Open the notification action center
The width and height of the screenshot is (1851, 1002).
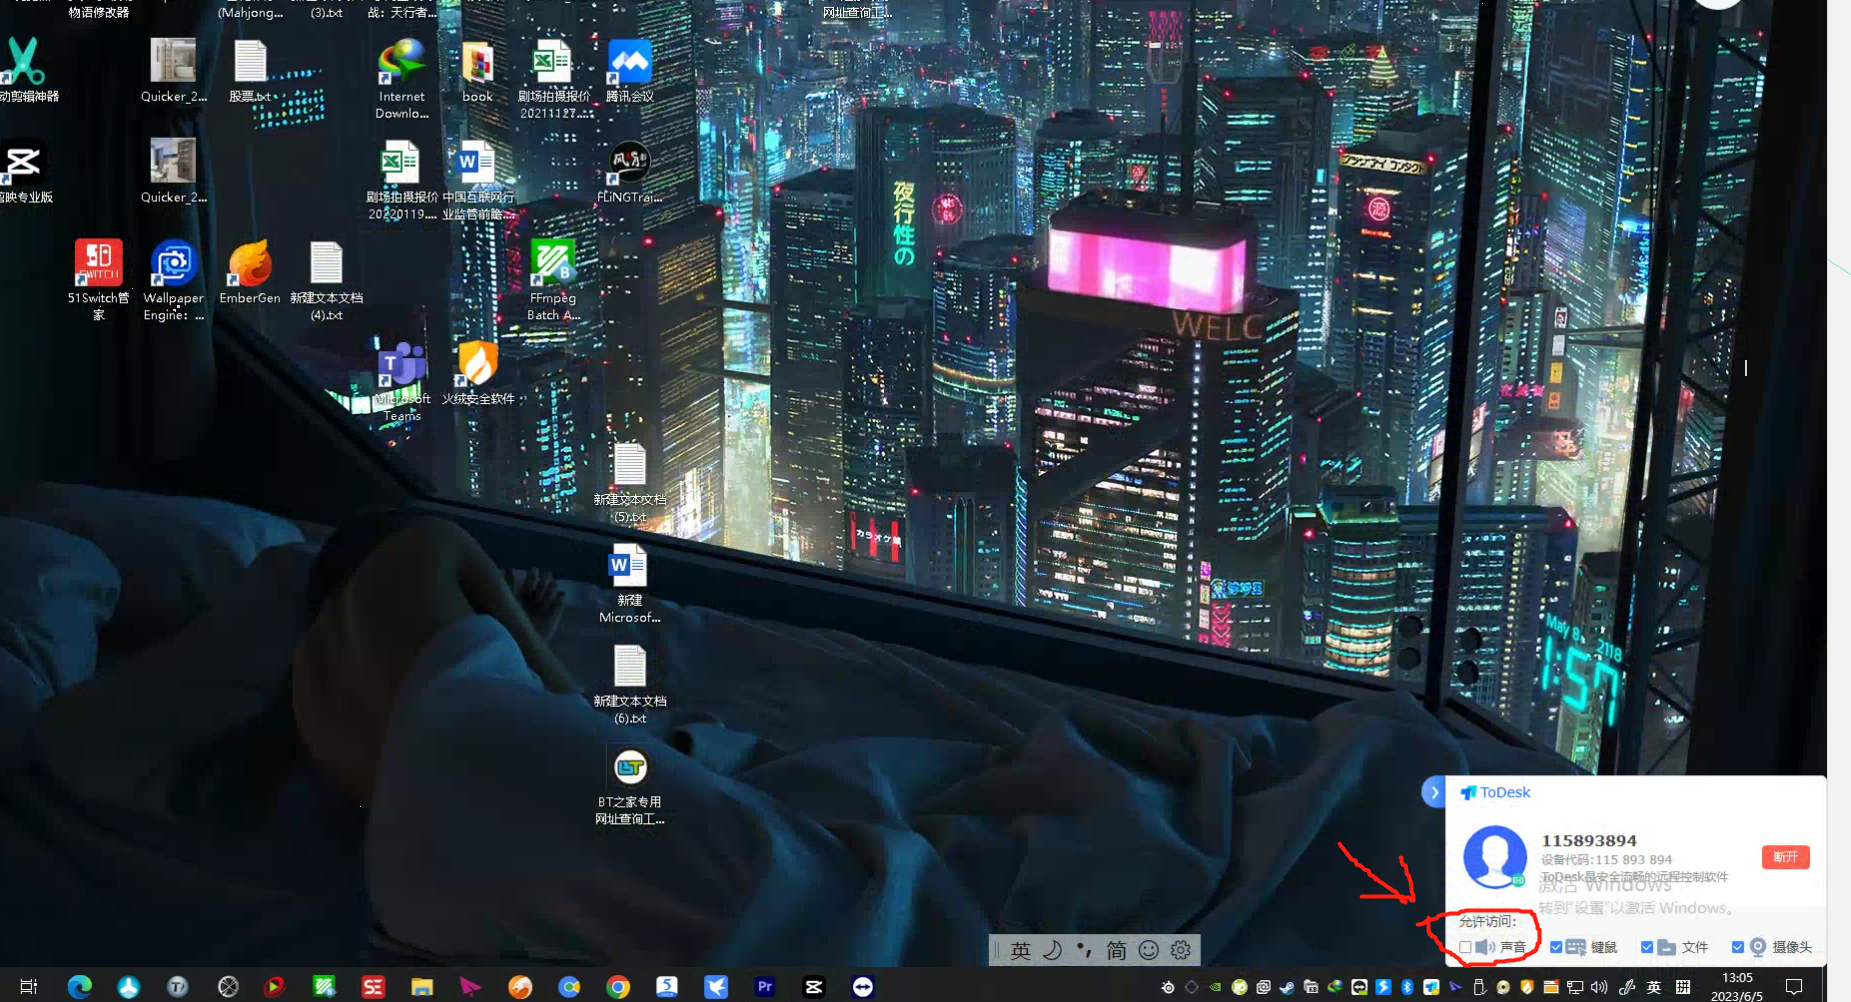[x=1794, y=987]
